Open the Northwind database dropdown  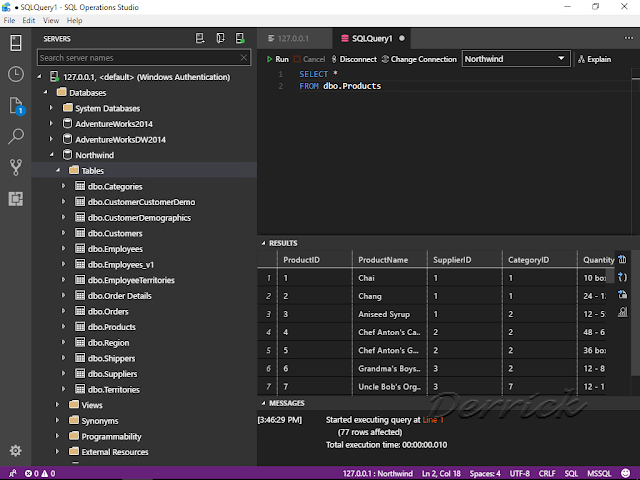point(516,59)
